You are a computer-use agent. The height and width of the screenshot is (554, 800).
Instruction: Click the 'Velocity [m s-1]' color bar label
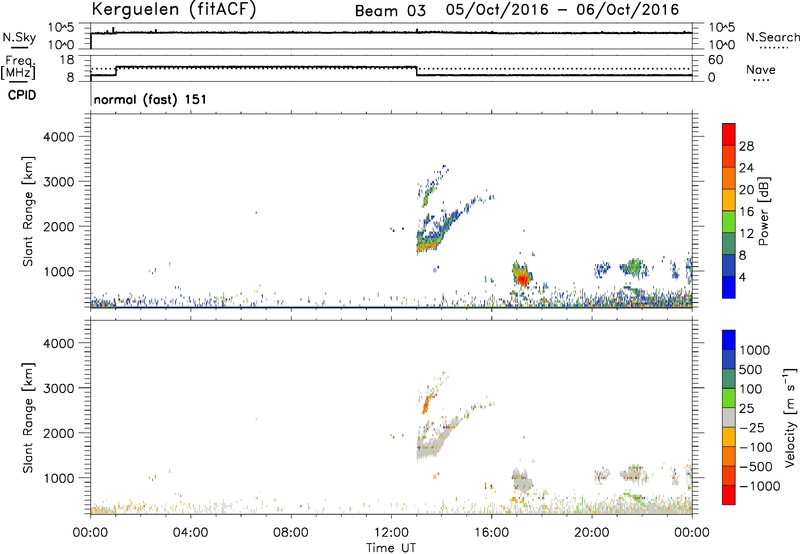click(790, 418)
